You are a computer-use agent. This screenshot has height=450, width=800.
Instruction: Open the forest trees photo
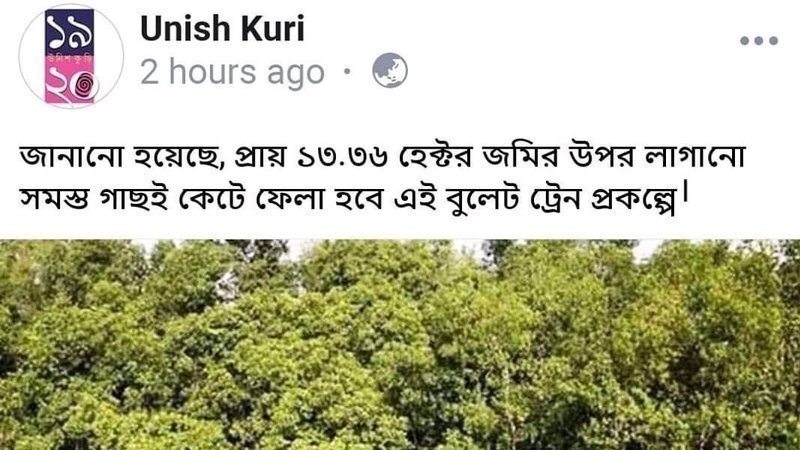pyautogui.click(x=400, y=345)
